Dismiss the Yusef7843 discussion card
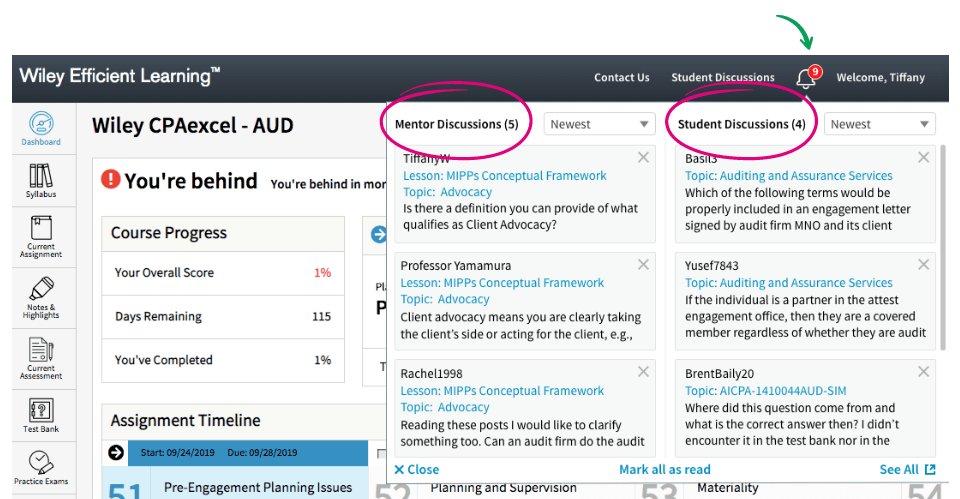The width and height of the screenshot is (960, 499). click(923, 265)
